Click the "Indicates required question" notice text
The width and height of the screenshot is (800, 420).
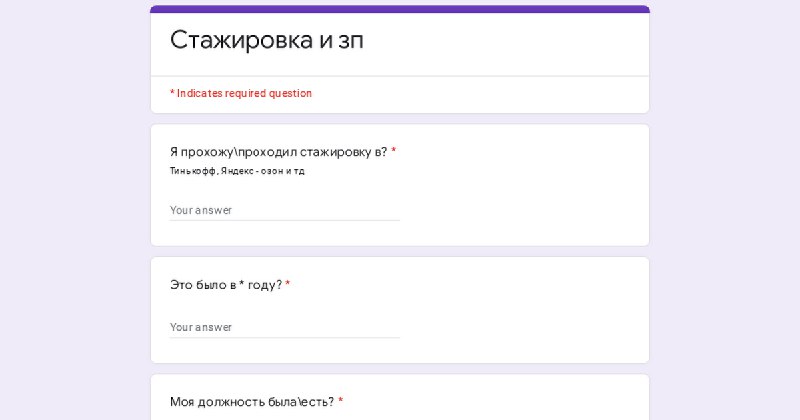tap(244, 93)
